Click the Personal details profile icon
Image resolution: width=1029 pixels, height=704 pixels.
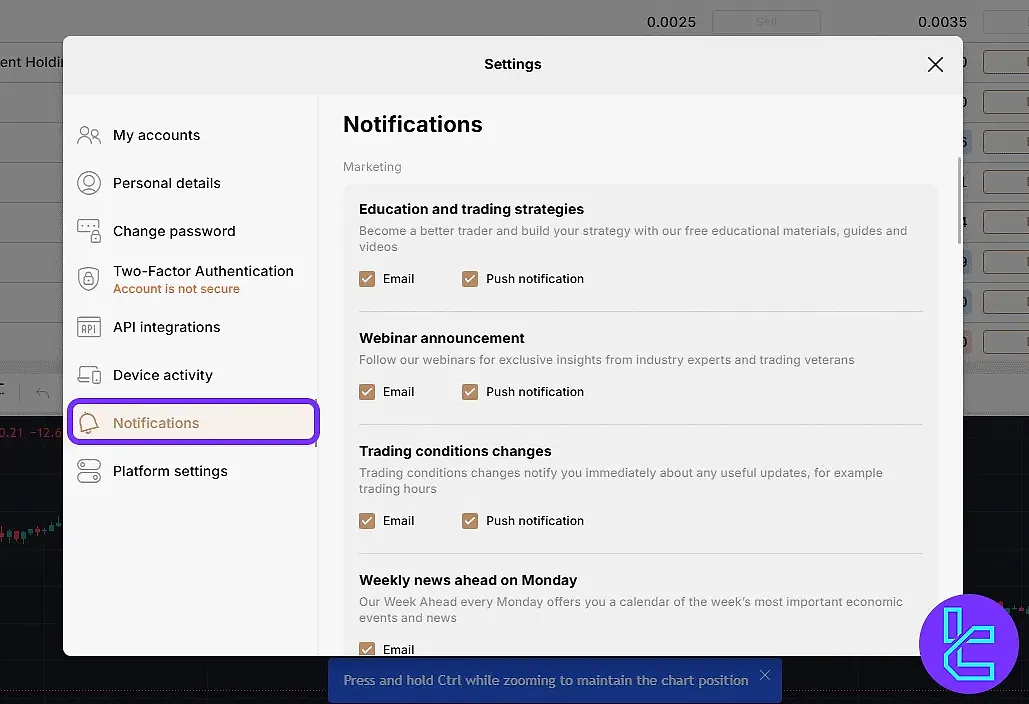[89, 183]
